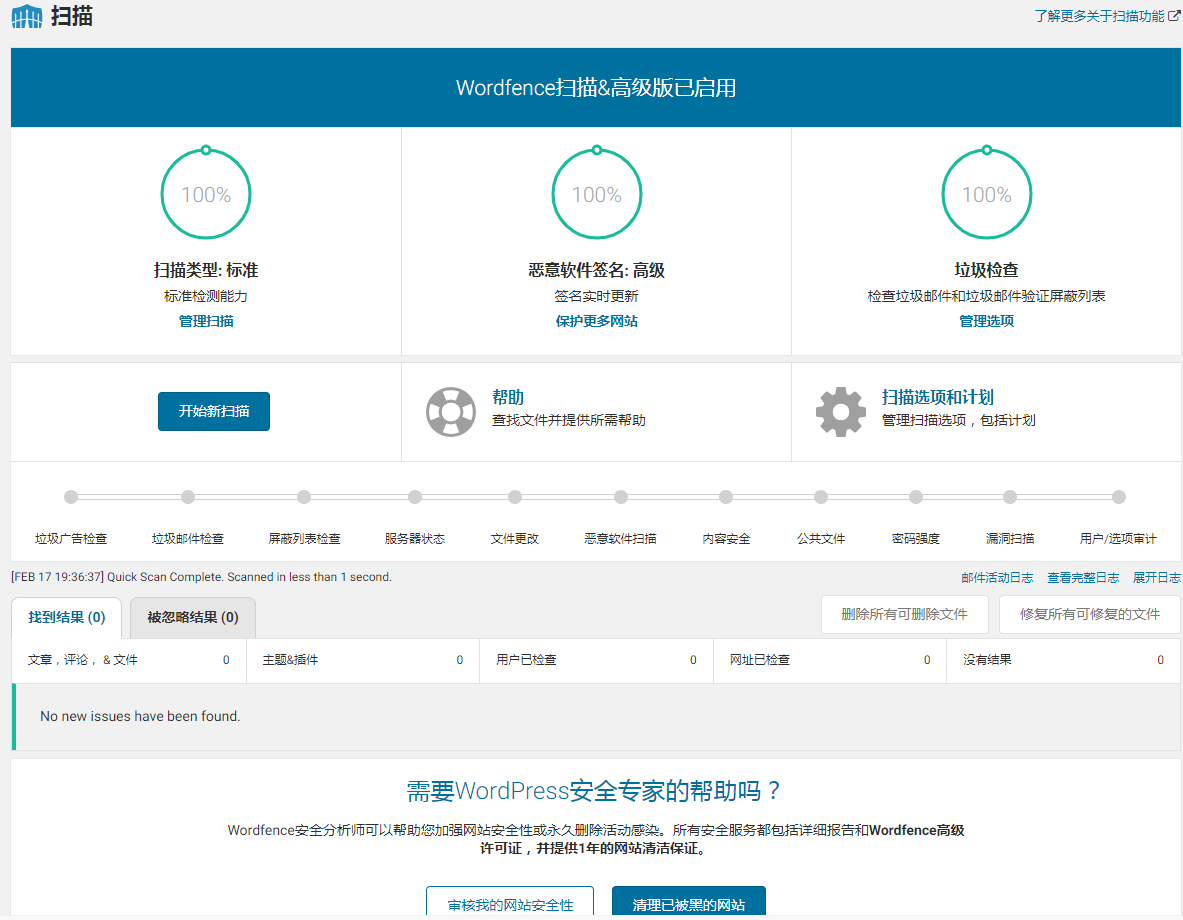
Task: Select the 内容安全 stage dot
Action: pyautogui.click(x=726, y=497)
